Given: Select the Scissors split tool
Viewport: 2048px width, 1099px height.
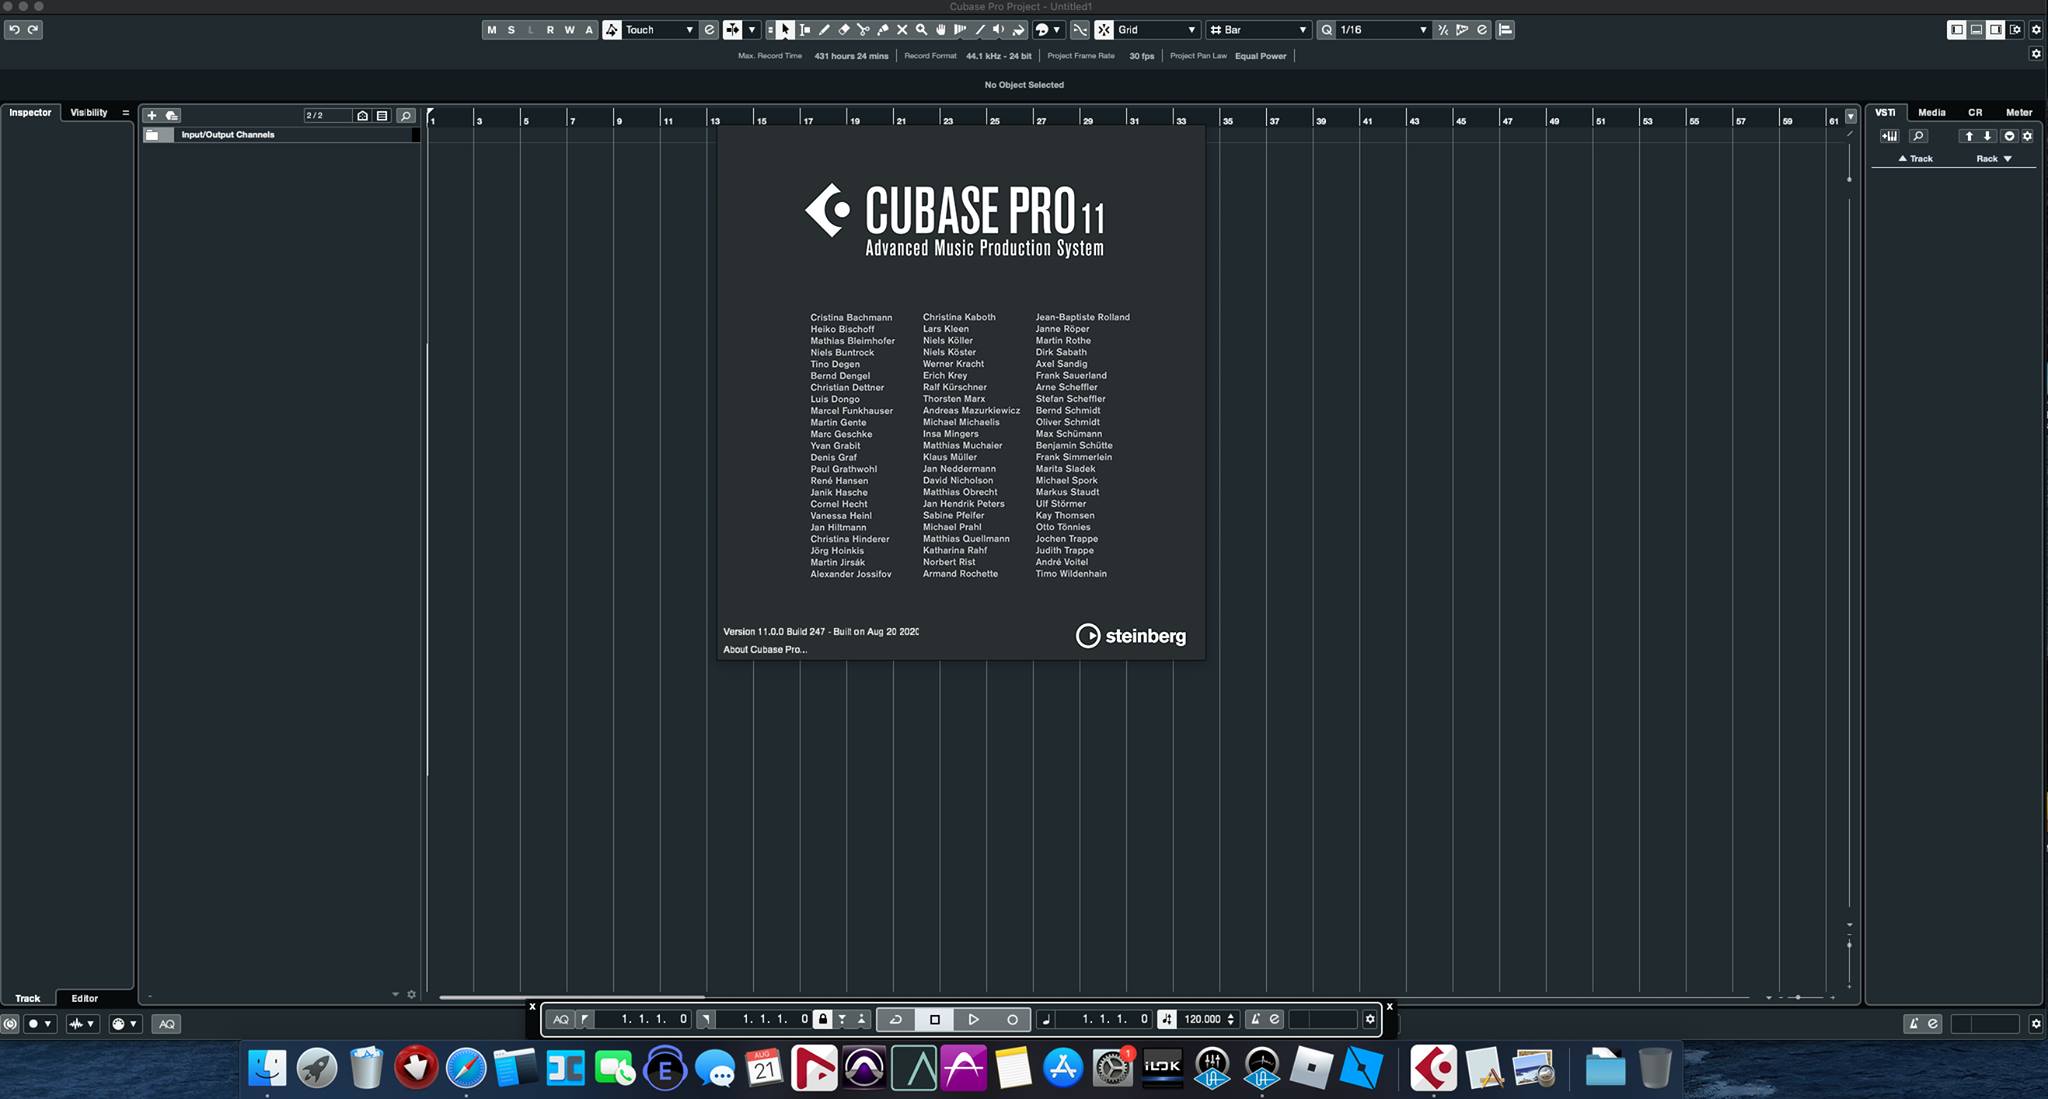Looking at the screenshot, I should (863, 30).
